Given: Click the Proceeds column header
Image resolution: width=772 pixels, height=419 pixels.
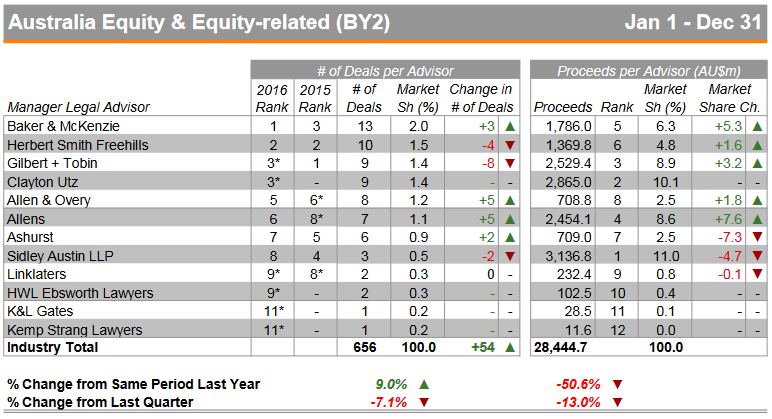Looking at the screenshot, I should pos(563,107).
